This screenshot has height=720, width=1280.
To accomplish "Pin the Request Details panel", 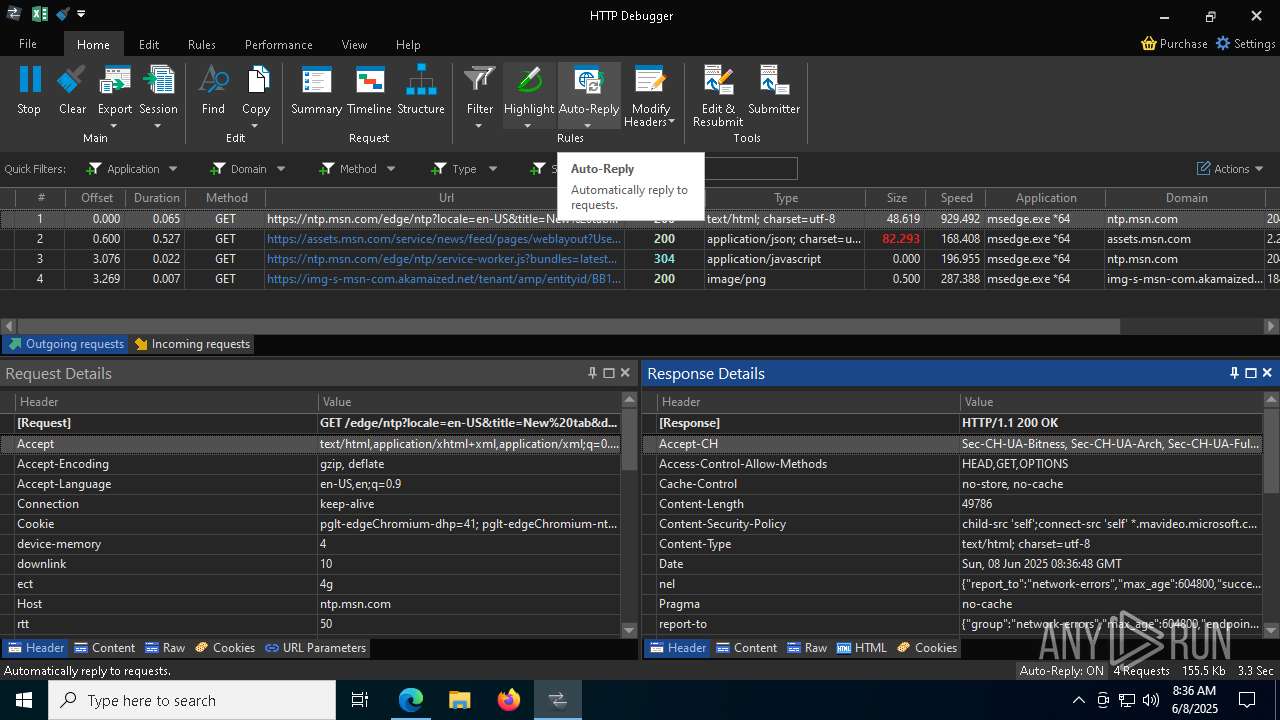I will pyautogui.click(x=592, y=373).
